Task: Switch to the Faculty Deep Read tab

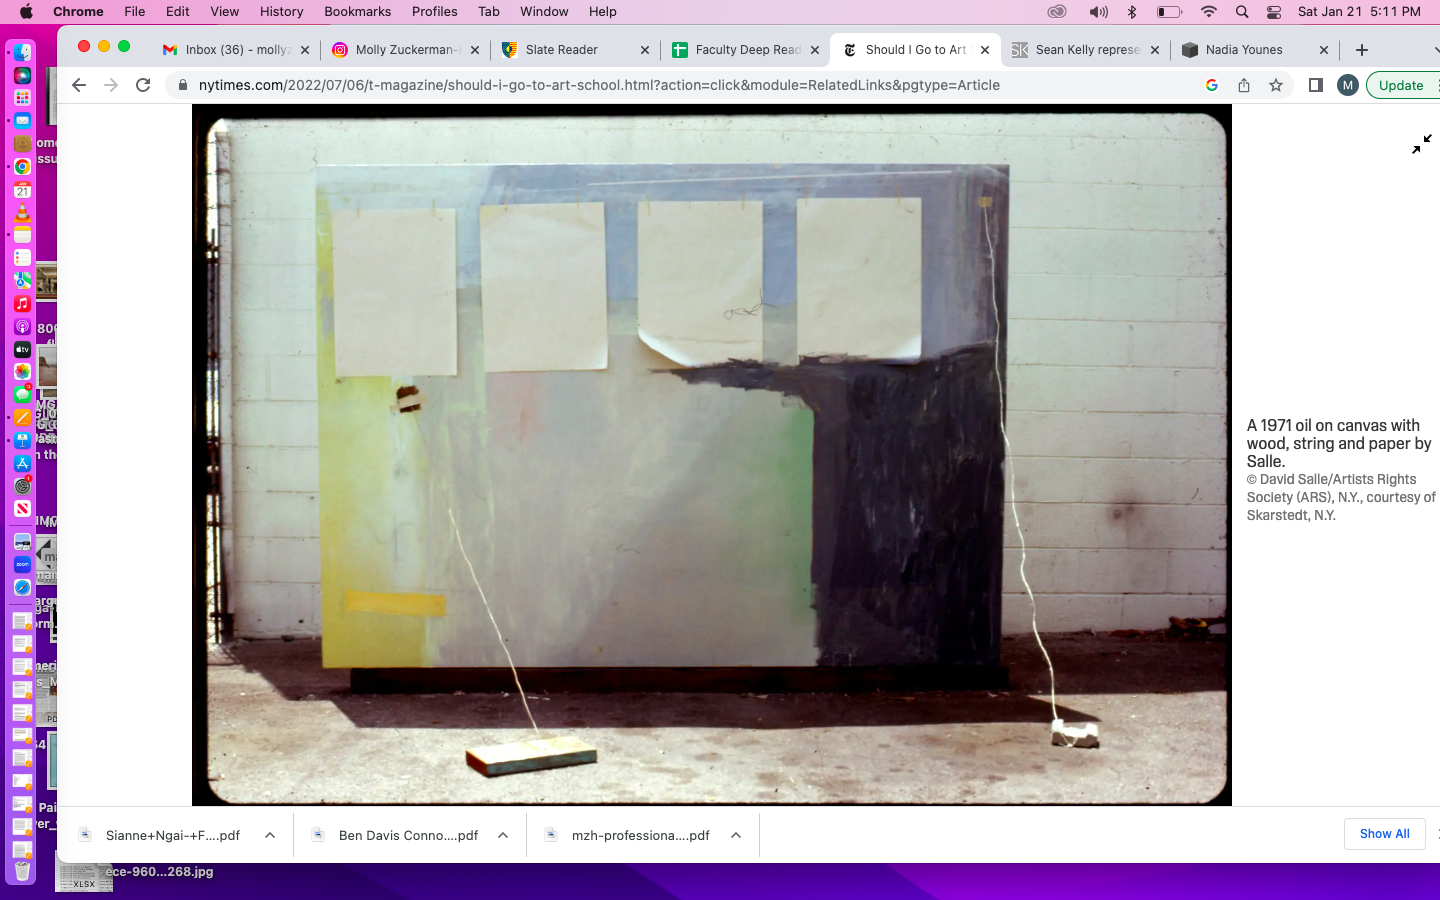Action: [x=746, y=50]
